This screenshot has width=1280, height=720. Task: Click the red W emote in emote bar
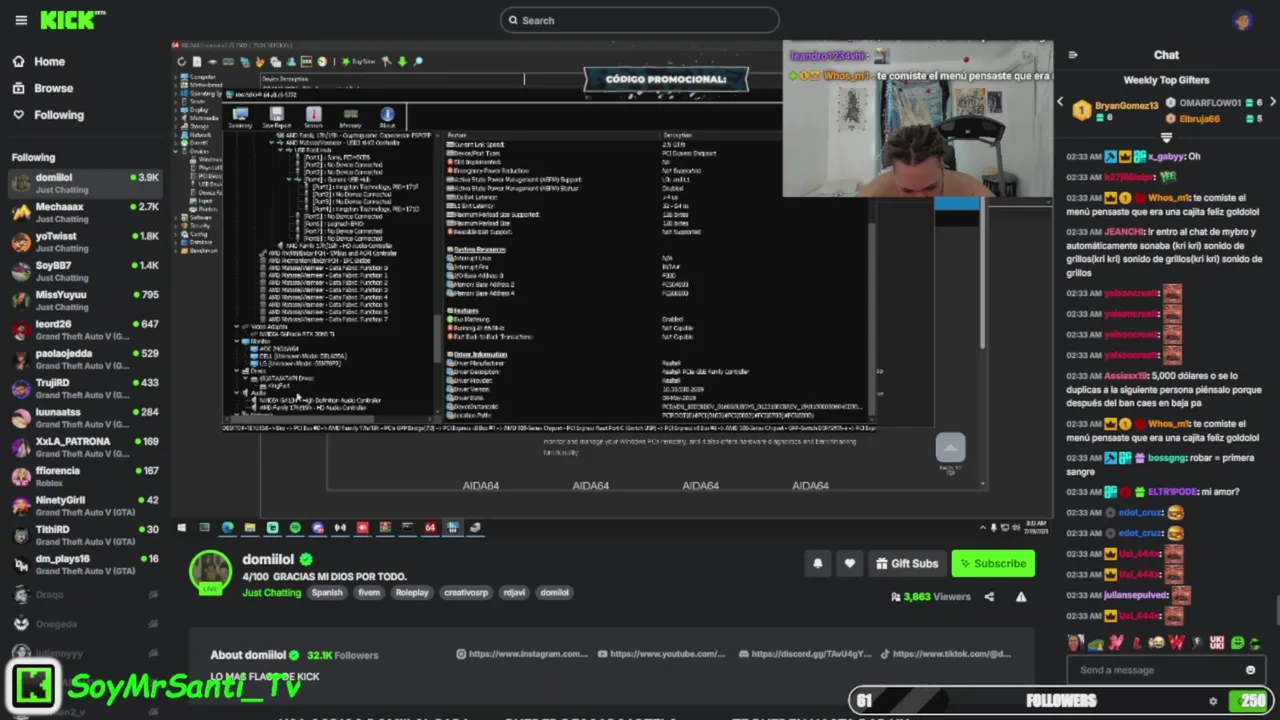pyautogui.click(x=1177, y=643)
